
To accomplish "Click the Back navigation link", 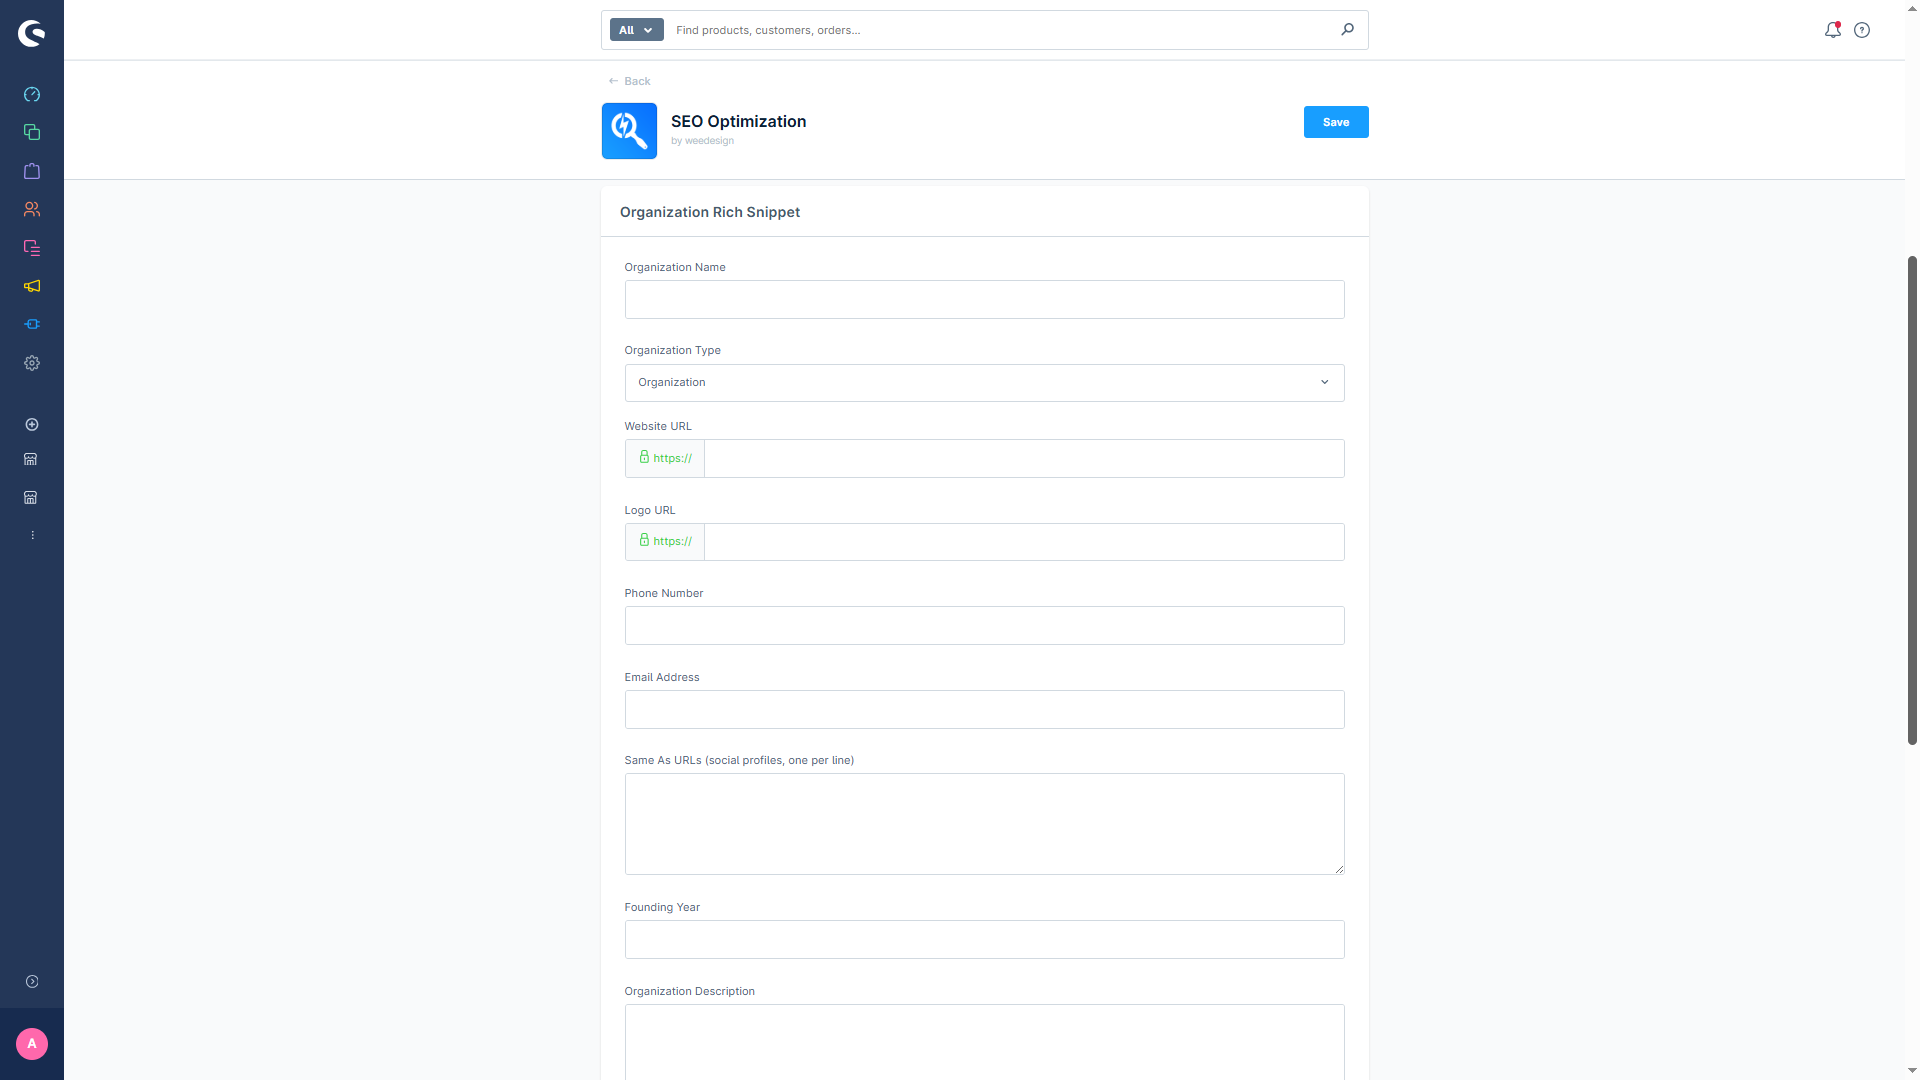I will pos(628,81).
